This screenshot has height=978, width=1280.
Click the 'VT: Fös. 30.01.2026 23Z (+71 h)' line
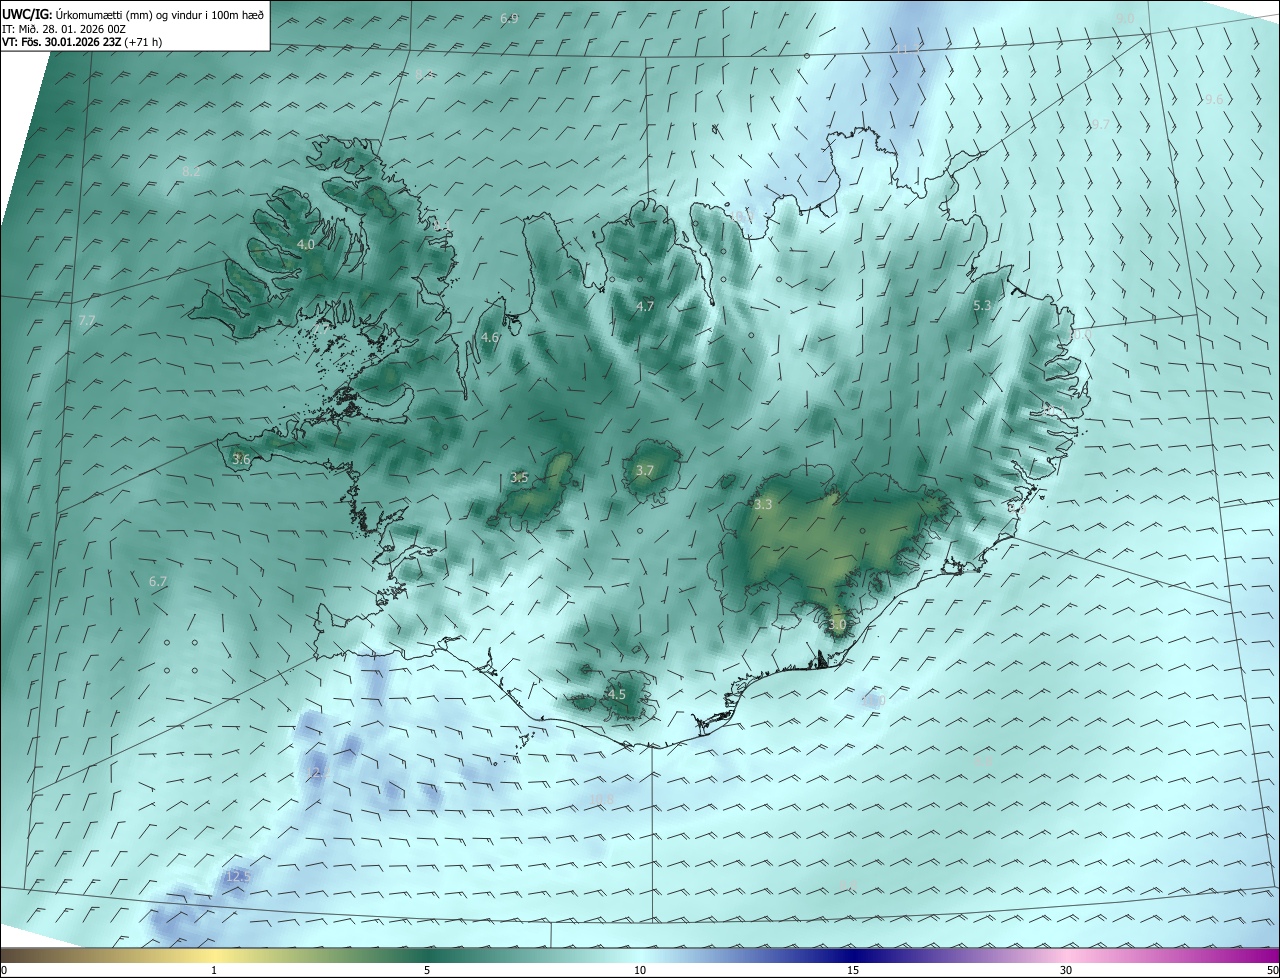(x=82, y=42)
